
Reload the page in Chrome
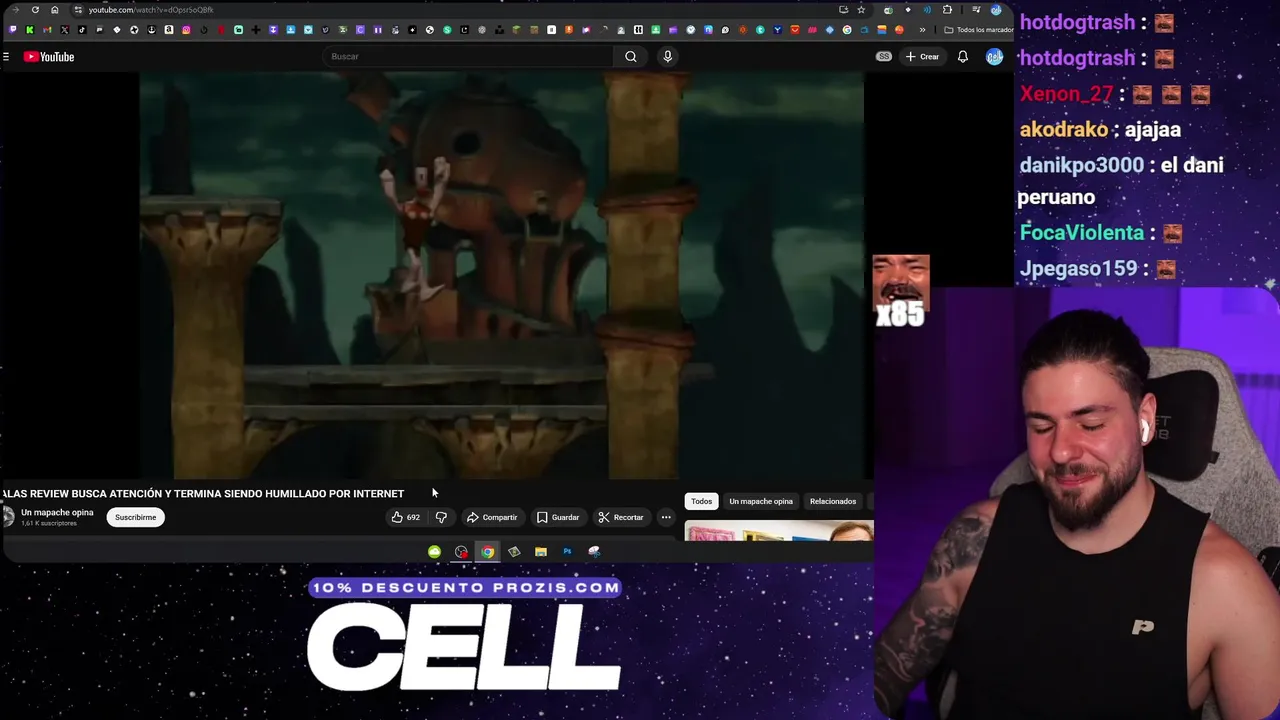pyautogui.click(x=35, y=10)
